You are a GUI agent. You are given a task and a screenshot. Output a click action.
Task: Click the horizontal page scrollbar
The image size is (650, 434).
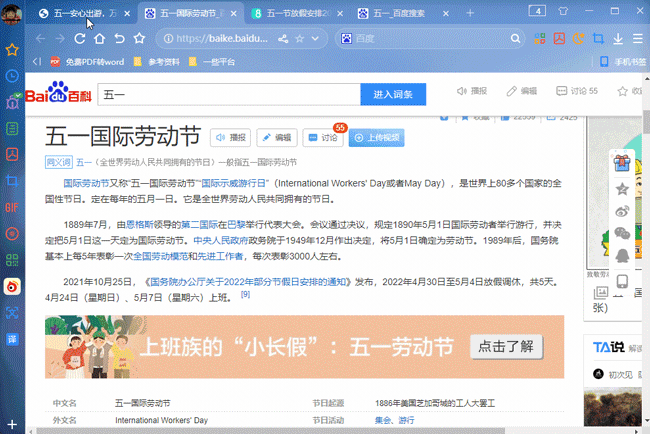click(271, 431)
